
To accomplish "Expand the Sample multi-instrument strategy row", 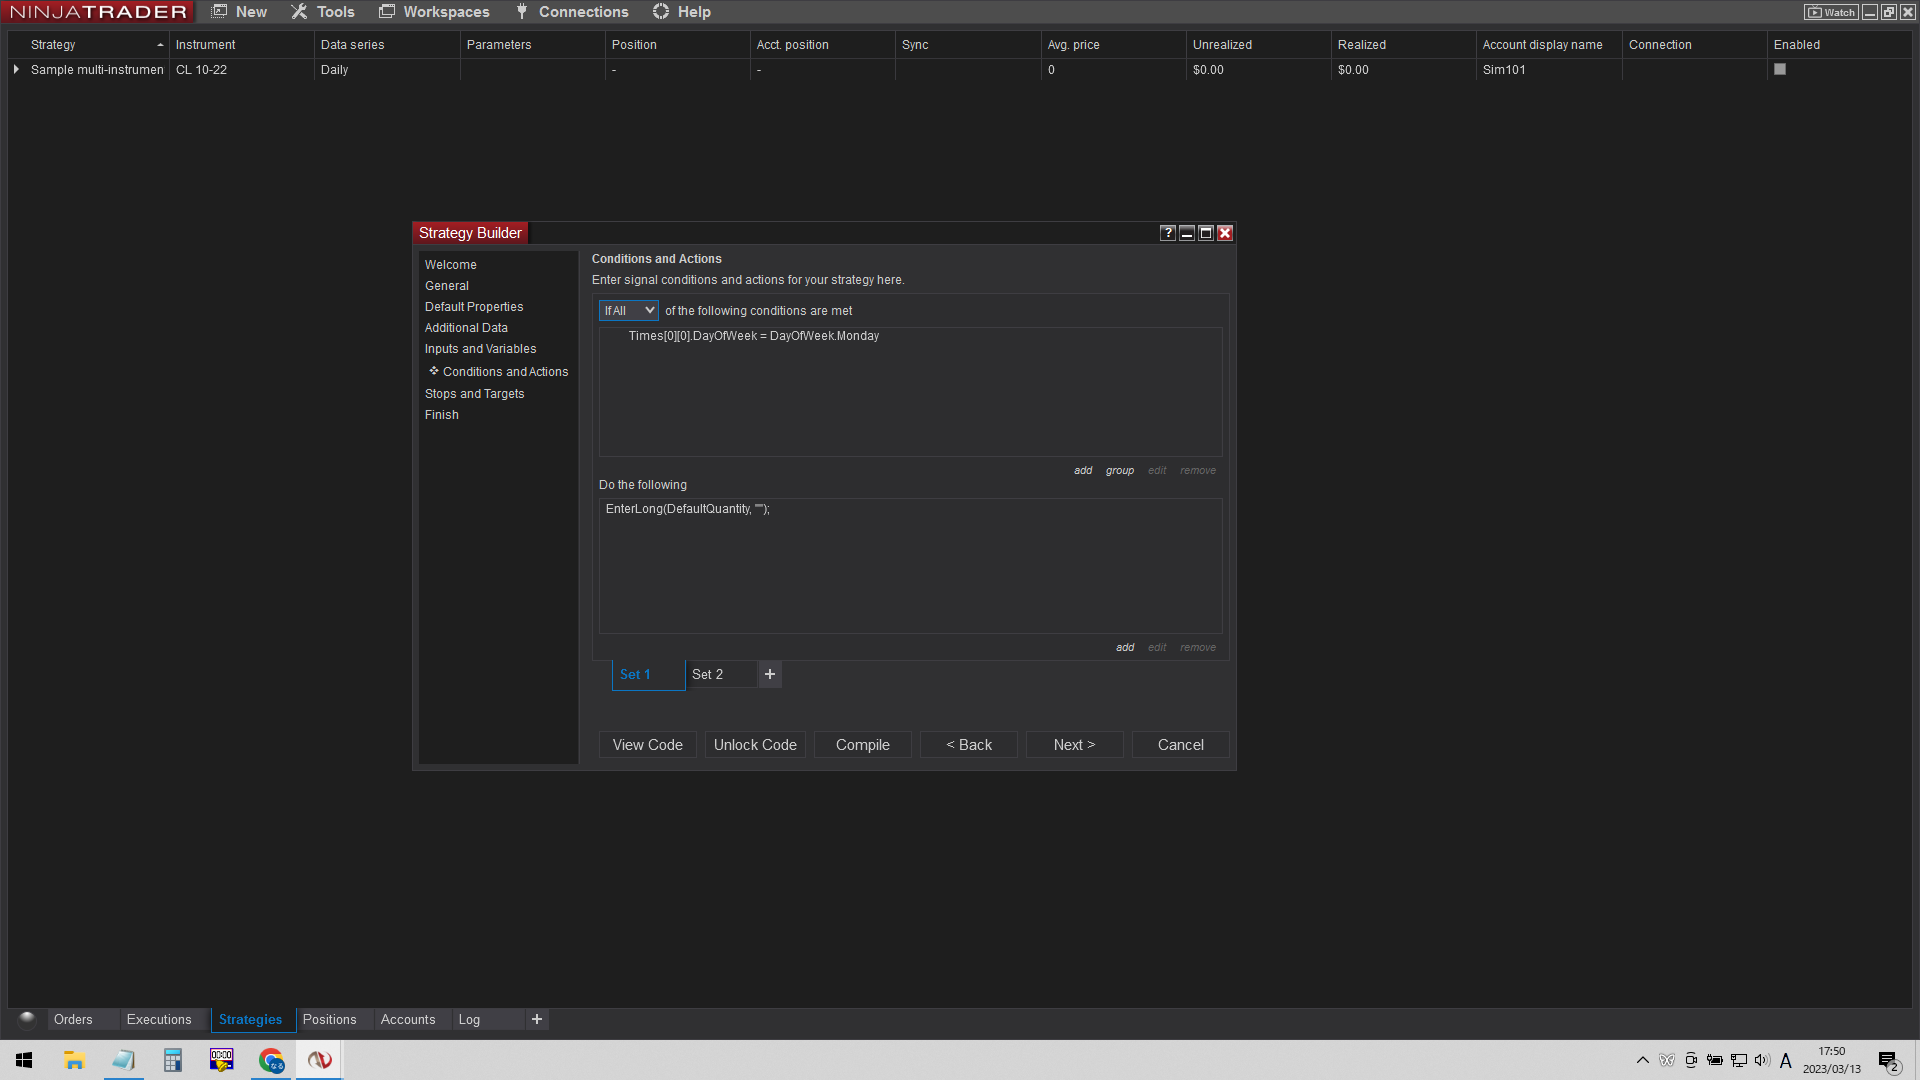I will pyautogui.click(x=16, y=70).
